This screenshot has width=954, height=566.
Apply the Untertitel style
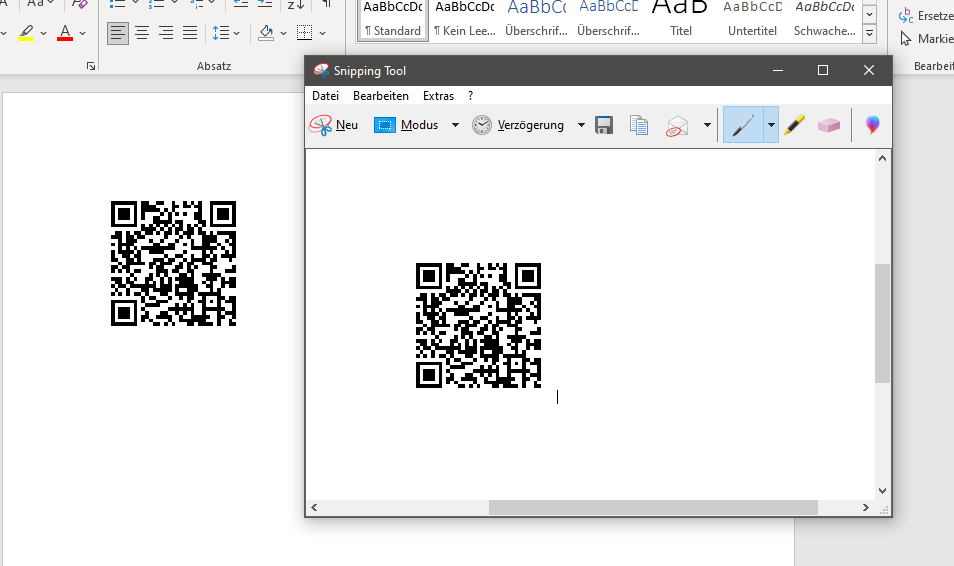coord(752,19)
